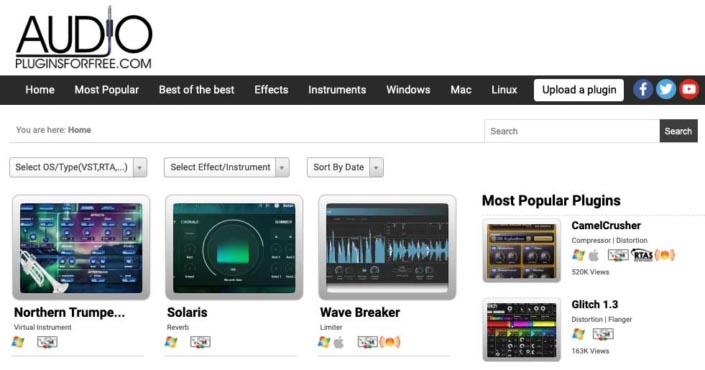This screenshot has width=705, height=370.
Task: Focus the Search input field
Action: (x=572, y=131)
